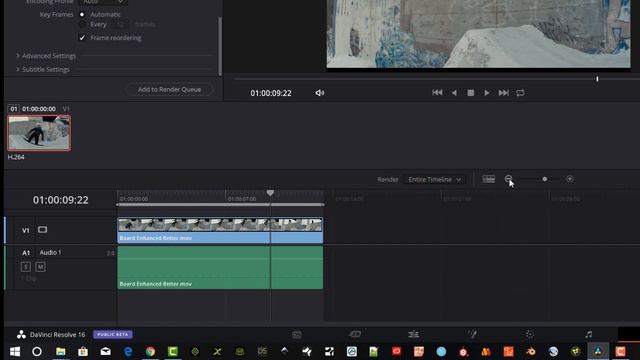Screen dimensions: 640x360
Task: Open green Camtasia icon on taskbar
Action: [x=173, y=351]
